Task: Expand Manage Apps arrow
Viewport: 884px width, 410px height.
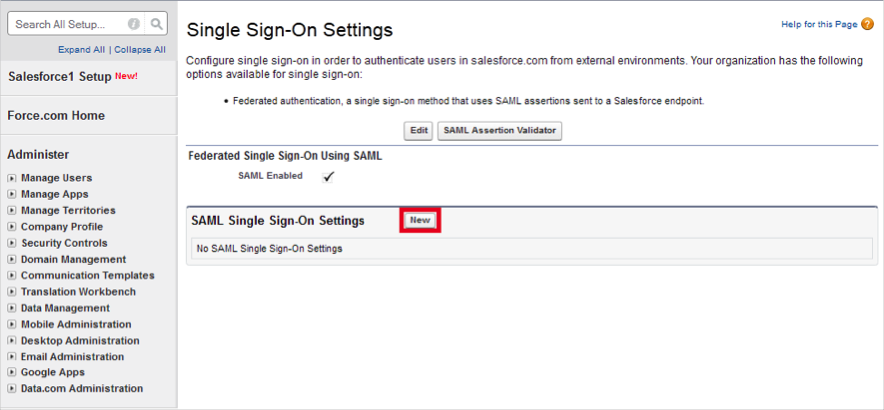Action: [12, 194]
